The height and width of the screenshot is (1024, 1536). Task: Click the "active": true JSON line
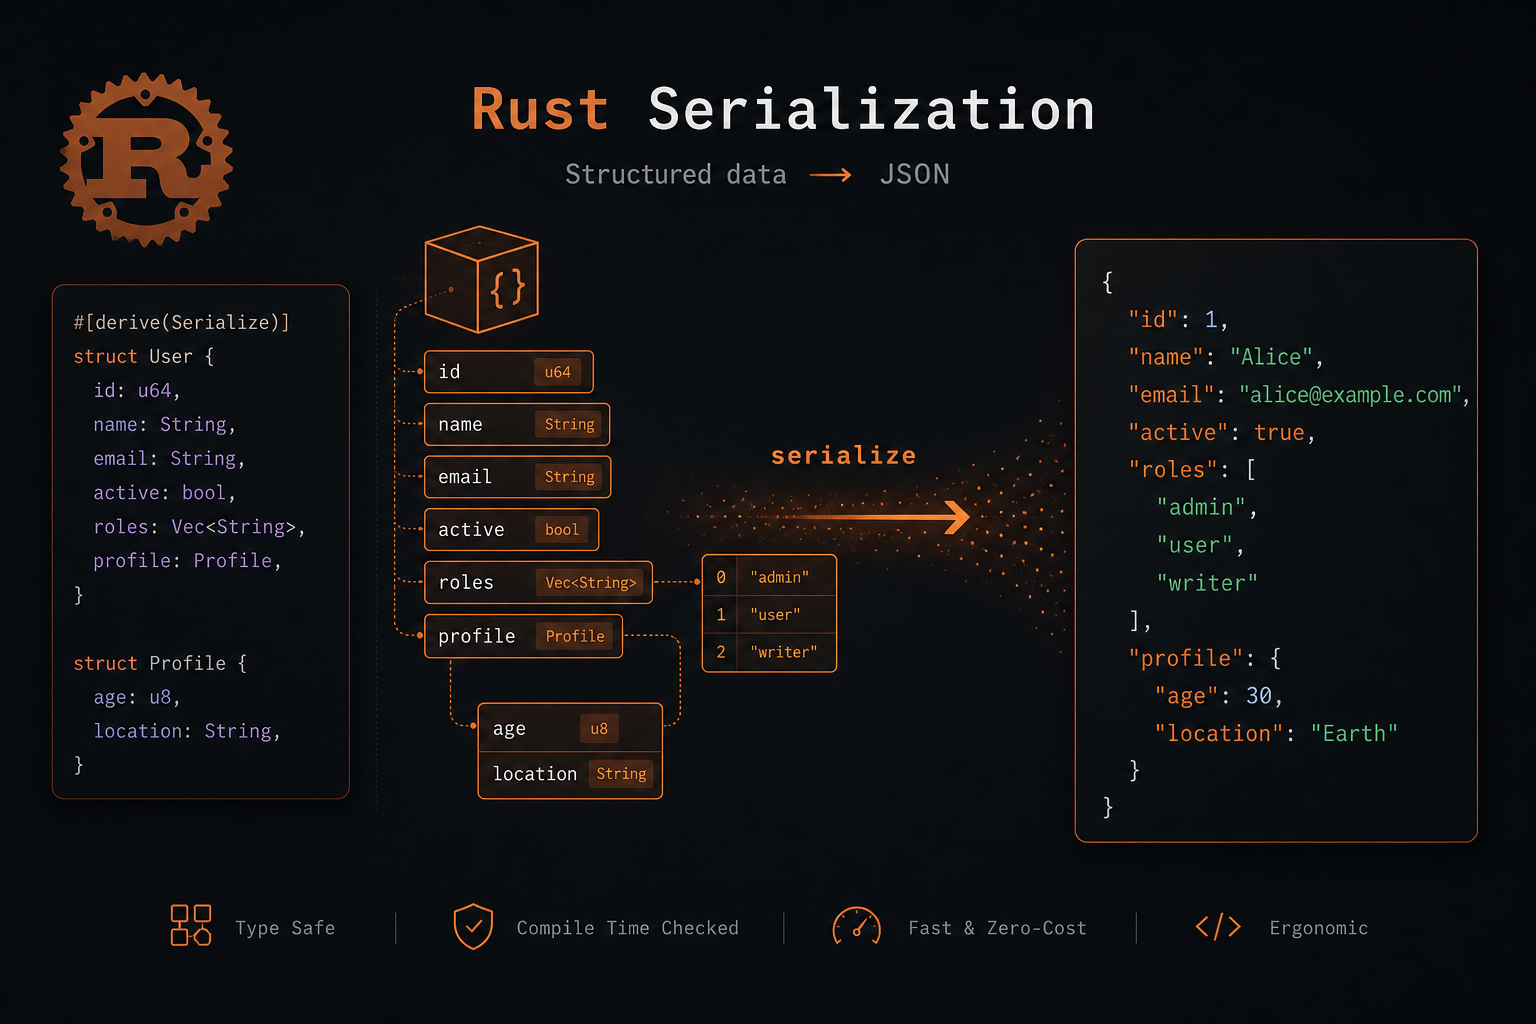click(1222, 432)
